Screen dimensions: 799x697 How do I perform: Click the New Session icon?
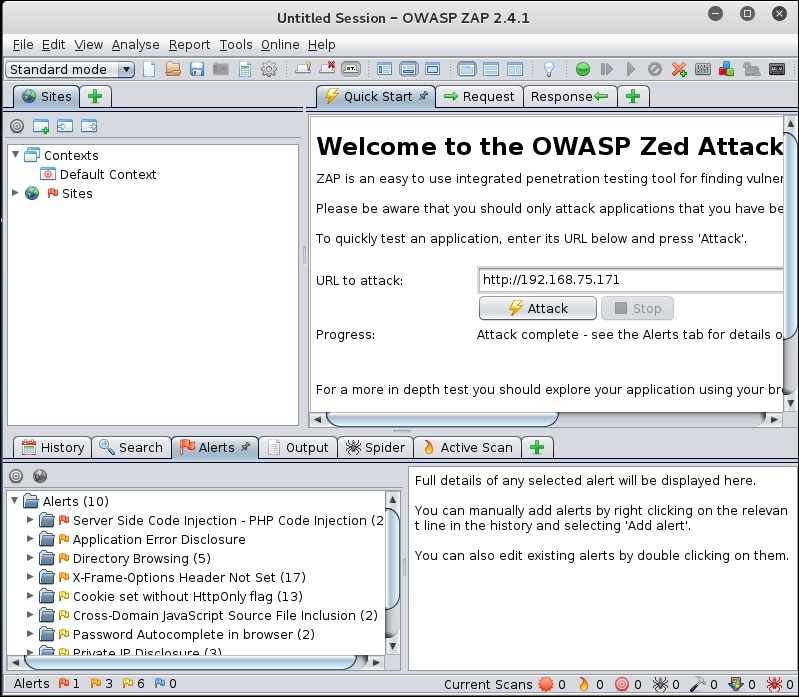pyautogui.click(x=149, y=69)
